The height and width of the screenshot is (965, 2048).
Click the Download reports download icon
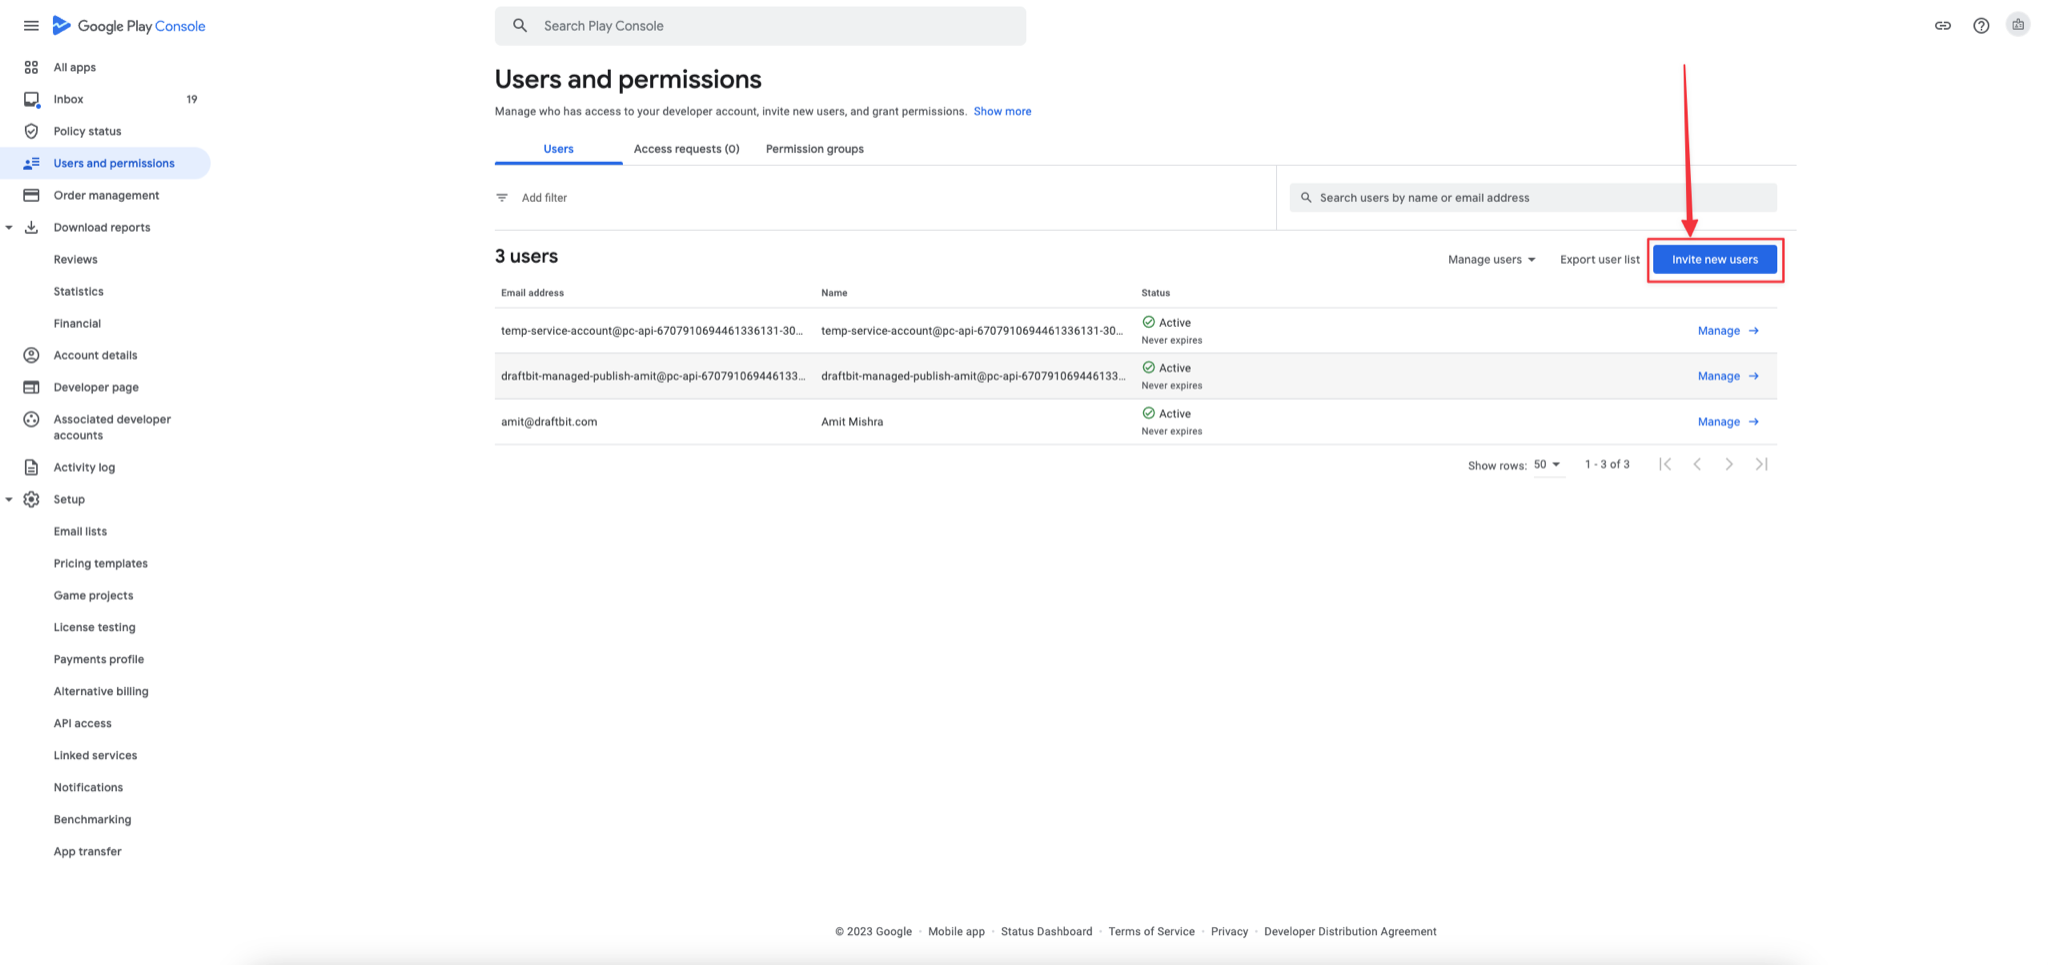click(x=31, y=227)
